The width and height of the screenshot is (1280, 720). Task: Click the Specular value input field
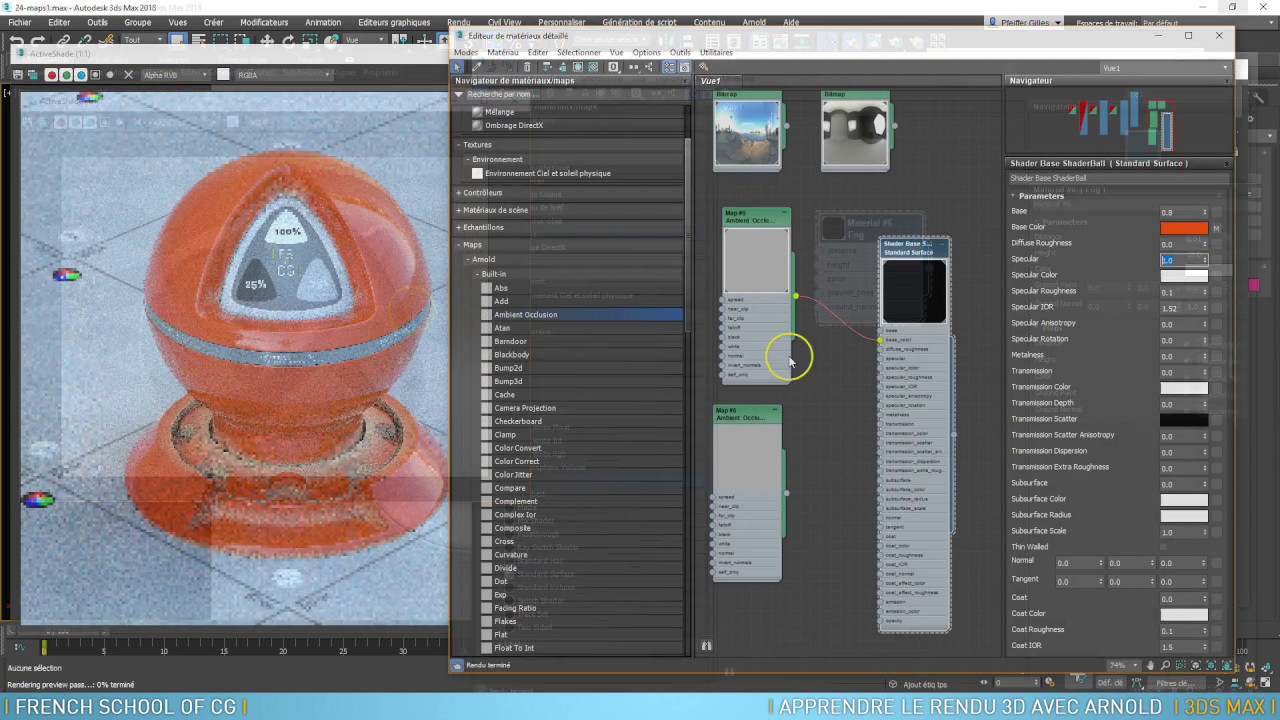(x=1184, y=260)
